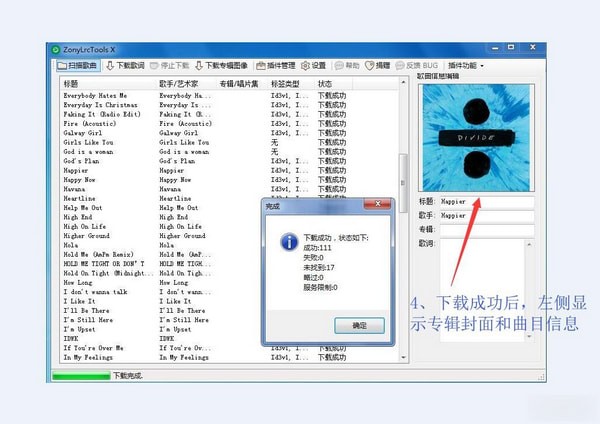Click the 歌词 lyrics text area
600x424 pixels.
pos(483,290)
